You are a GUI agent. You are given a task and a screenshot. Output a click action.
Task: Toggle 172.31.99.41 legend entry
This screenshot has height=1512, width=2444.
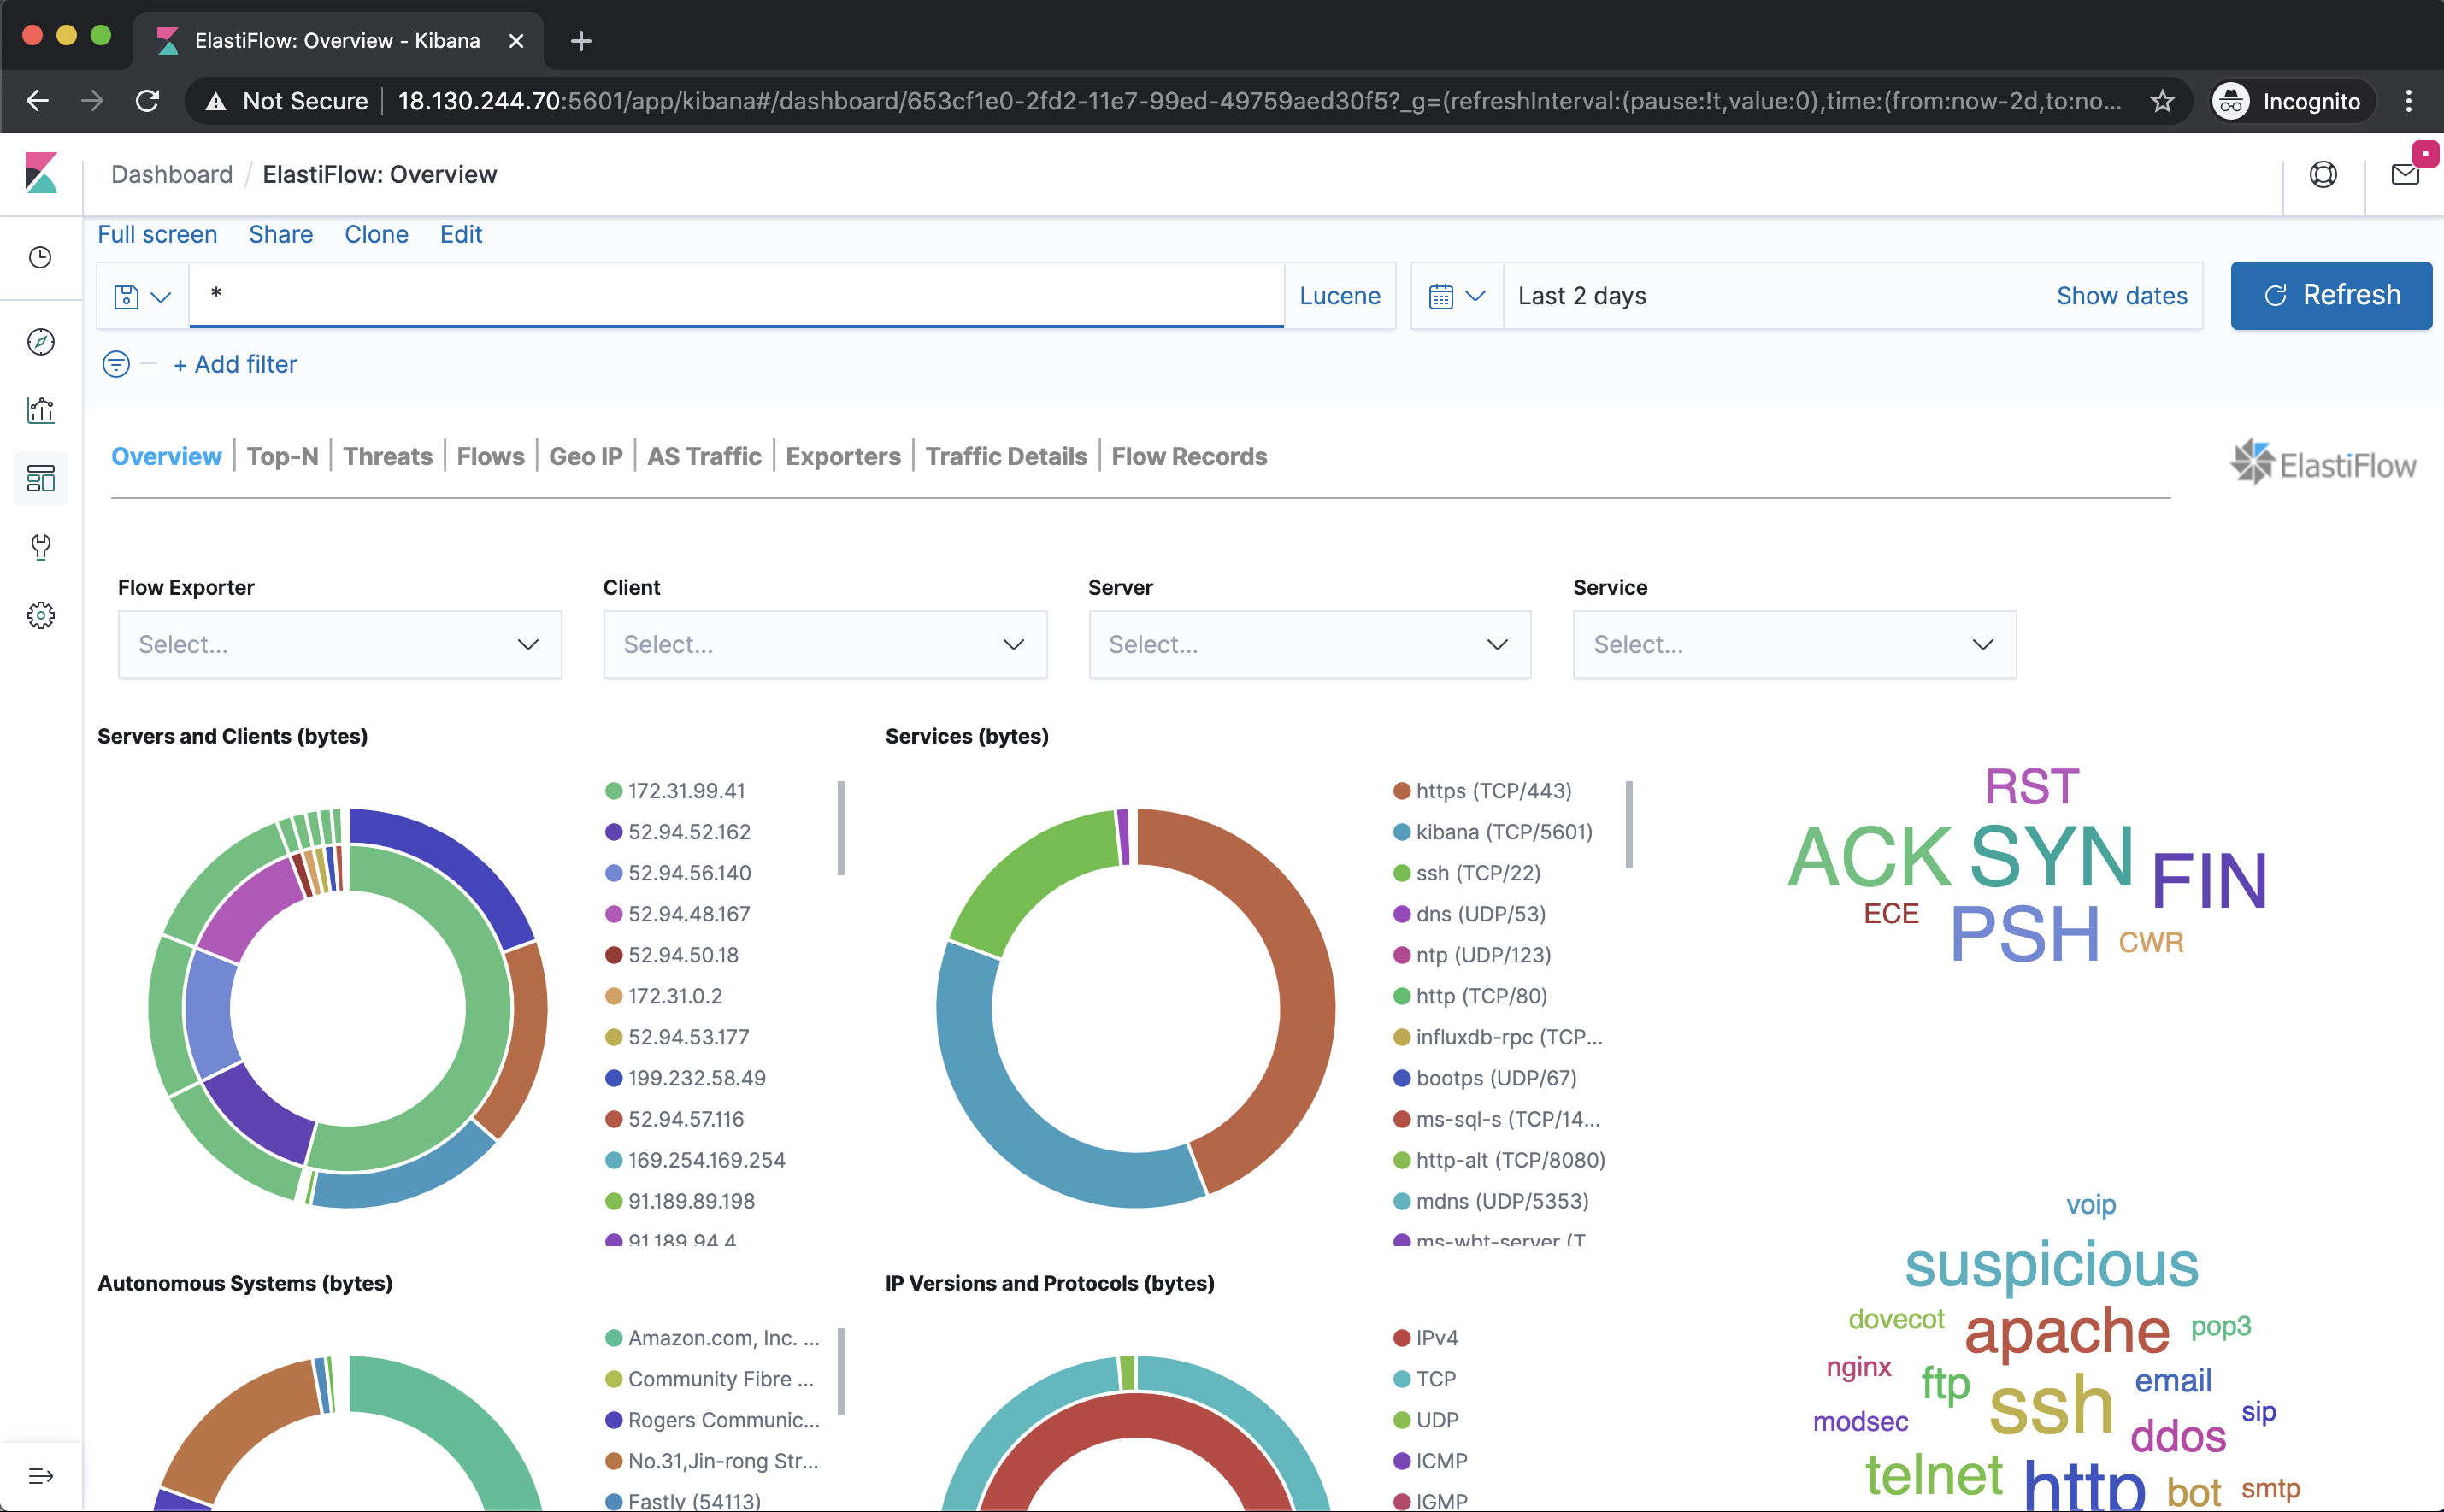pos(686,791)
